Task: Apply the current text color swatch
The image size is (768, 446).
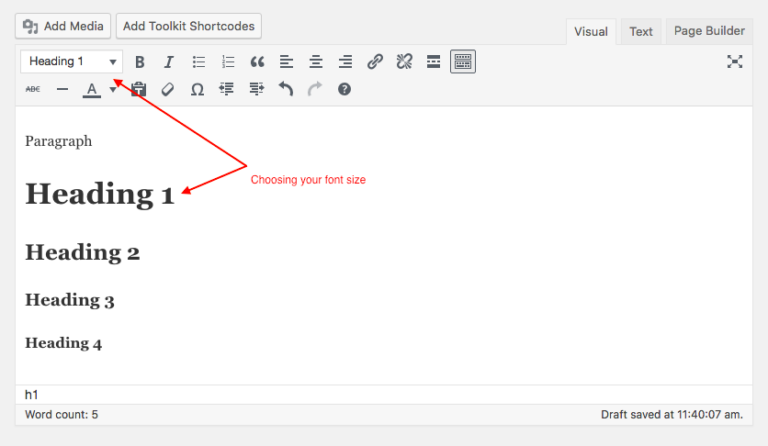Action: (92, 90)
